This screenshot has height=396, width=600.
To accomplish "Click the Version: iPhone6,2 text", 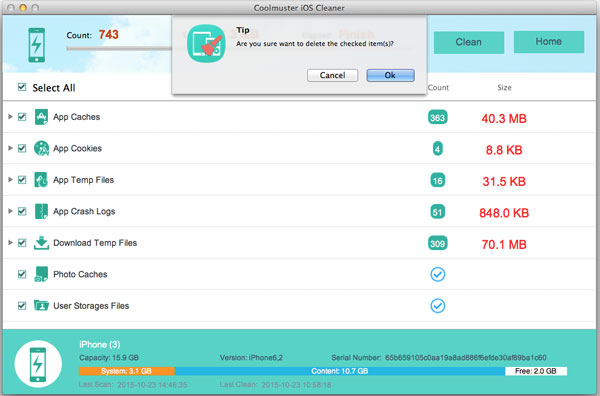I will pos(251,358).
